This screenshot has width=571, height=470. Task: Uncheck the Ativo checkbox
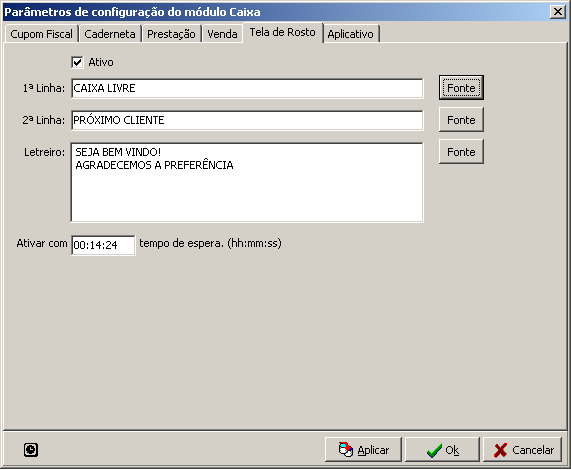(77, 62)
